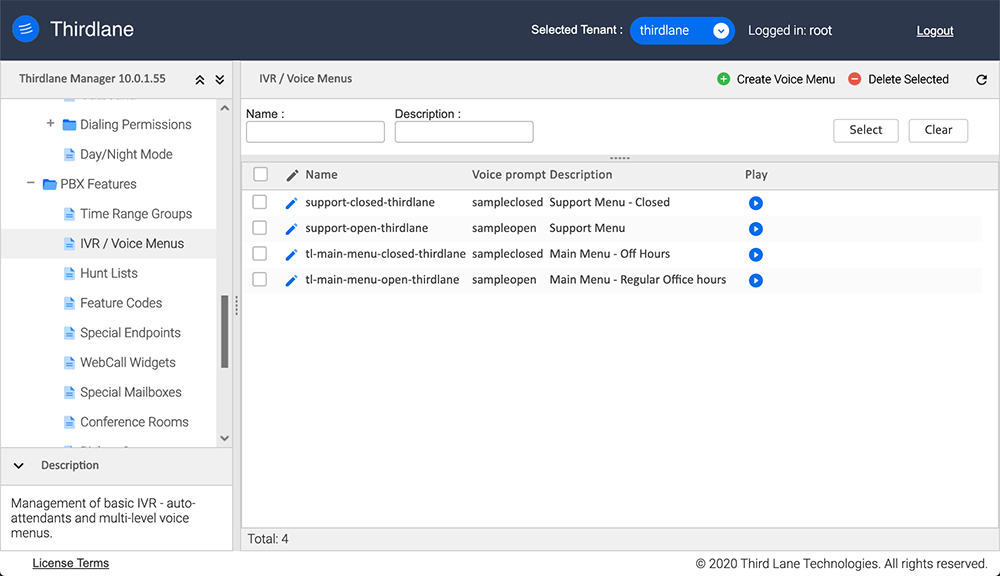Click the sidebar scroll down arrow
This screenshot has height=576, width=1000.
[x=224, y=438]
